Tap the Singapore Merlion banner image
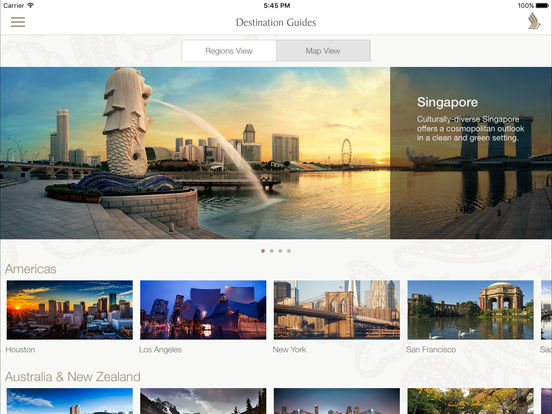The image size is (552, 414). point(195,153)
